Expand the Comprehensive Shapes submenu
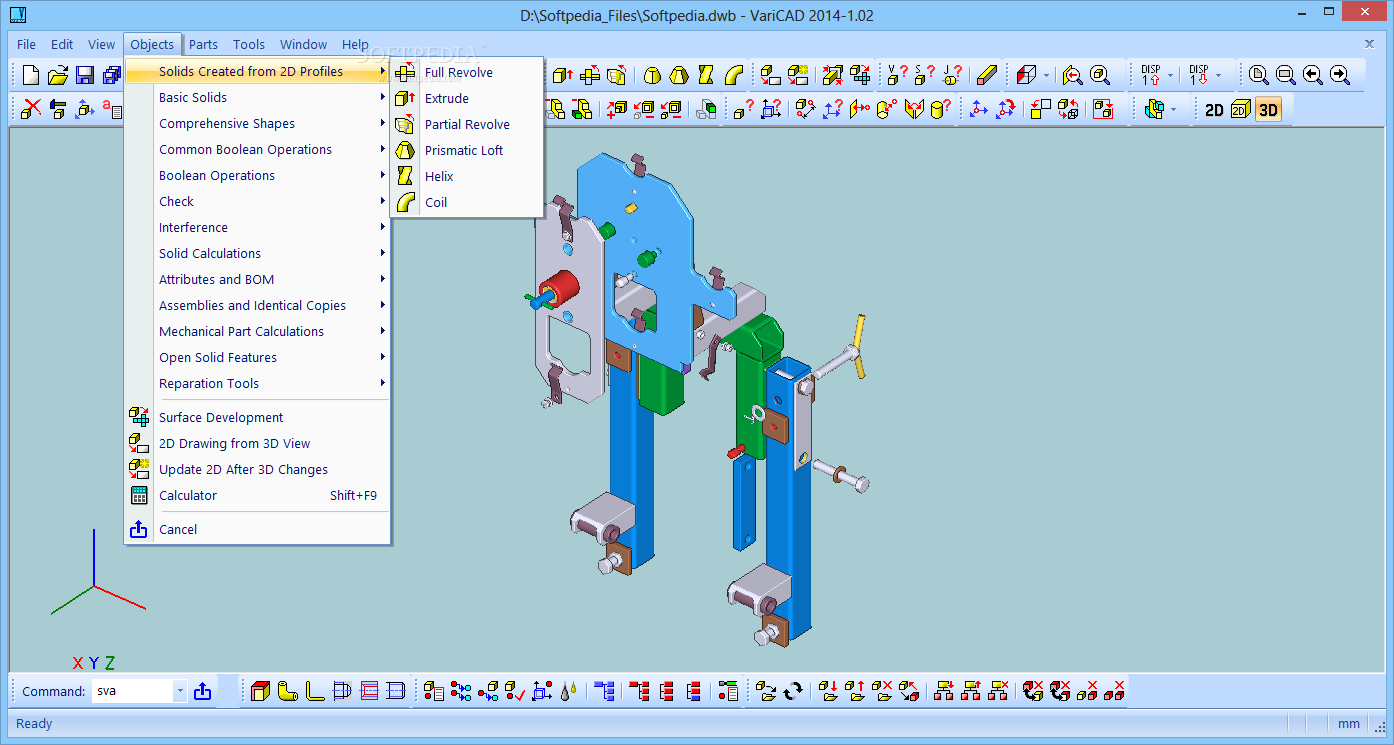This screenshot has width=1394, height=745. pyautogui.click(x=258, y=123)
